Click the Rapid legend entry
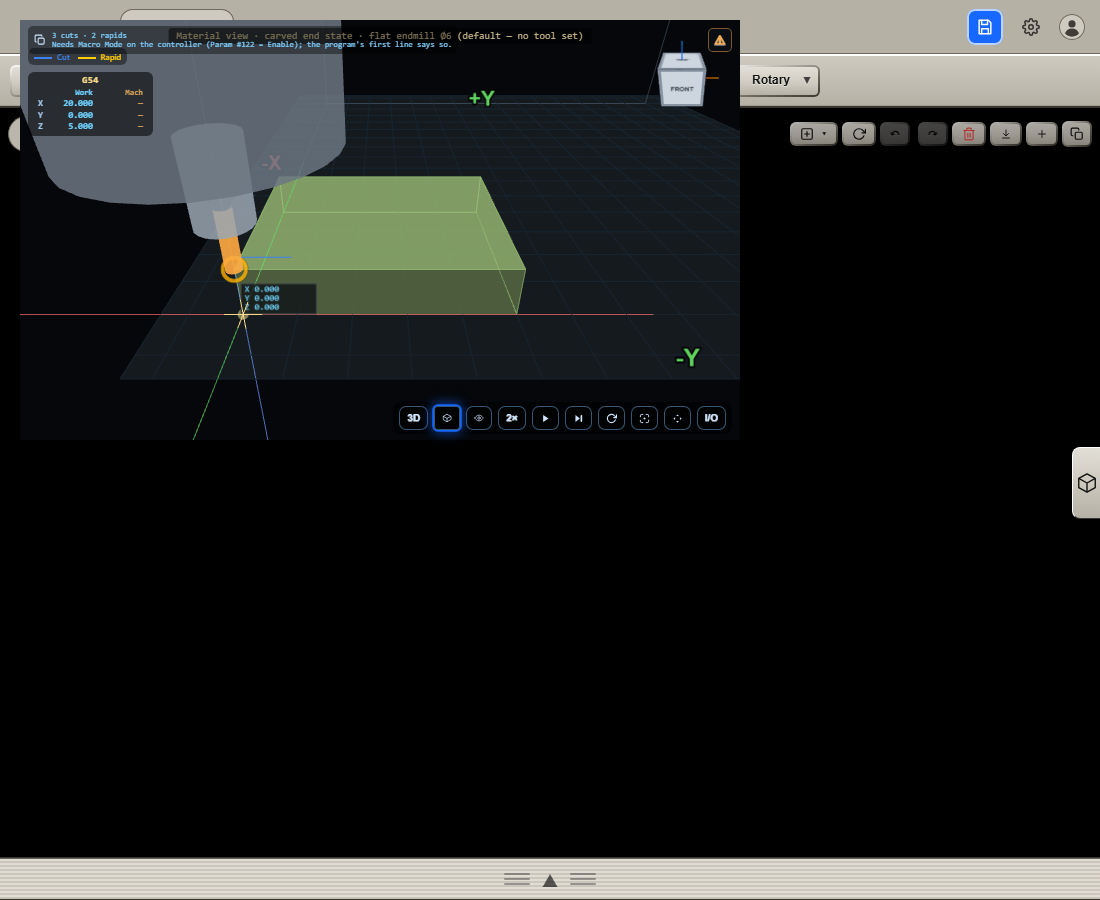The height and width of the screenshot is (900, 1100). pyautogui.click(x=100, y=58)
